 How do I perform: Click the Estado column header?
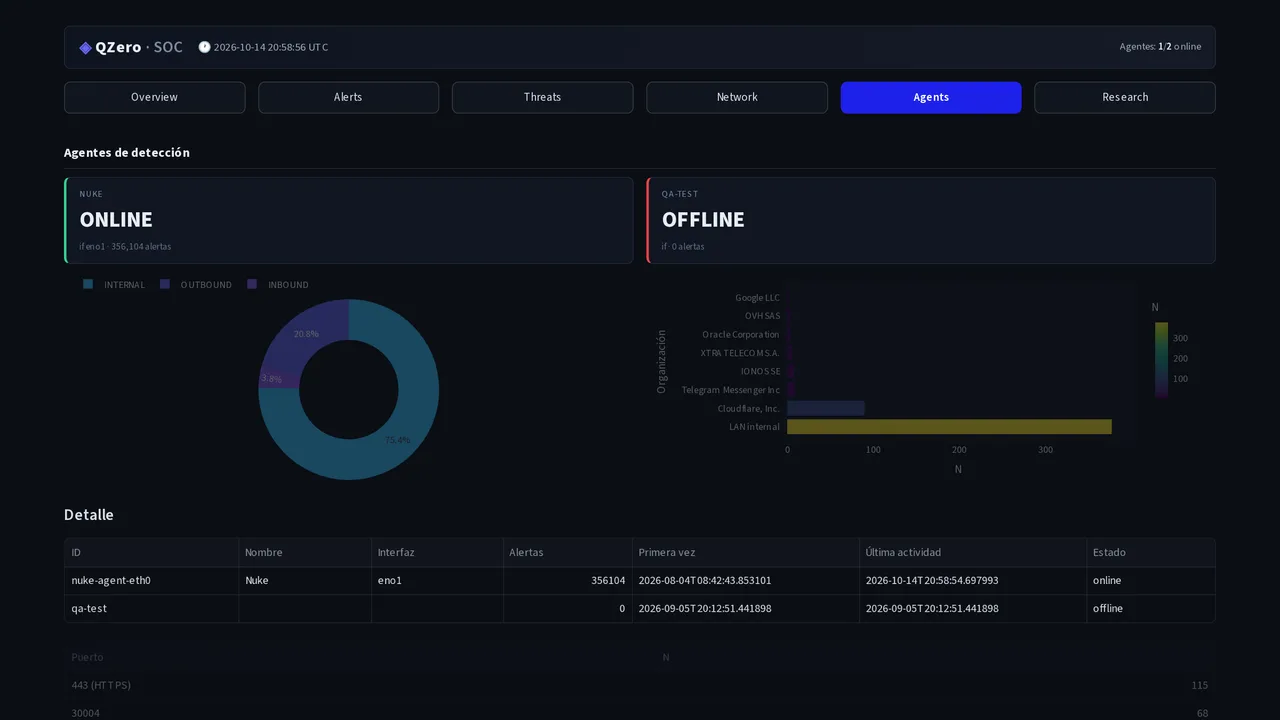click(1151, 552)
